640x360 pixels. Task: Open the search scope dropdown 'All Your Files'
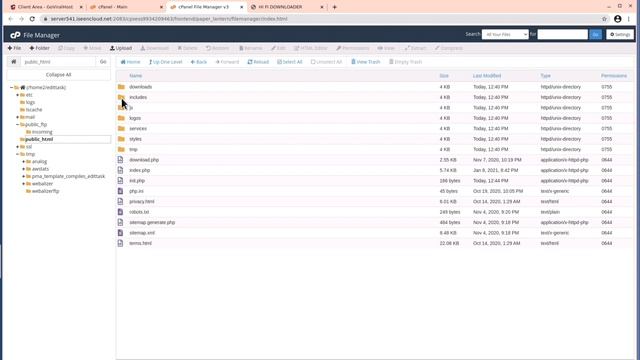tap(505, 35)
